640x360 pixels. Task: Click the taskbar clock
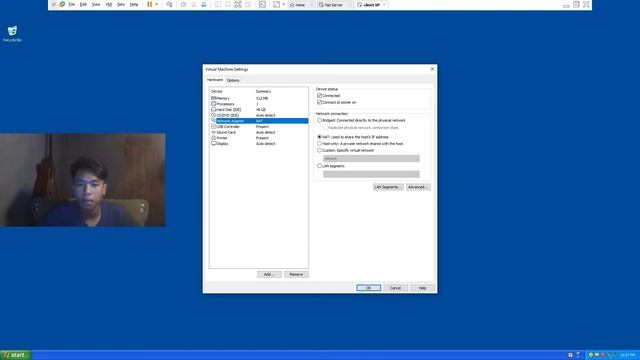628,355
